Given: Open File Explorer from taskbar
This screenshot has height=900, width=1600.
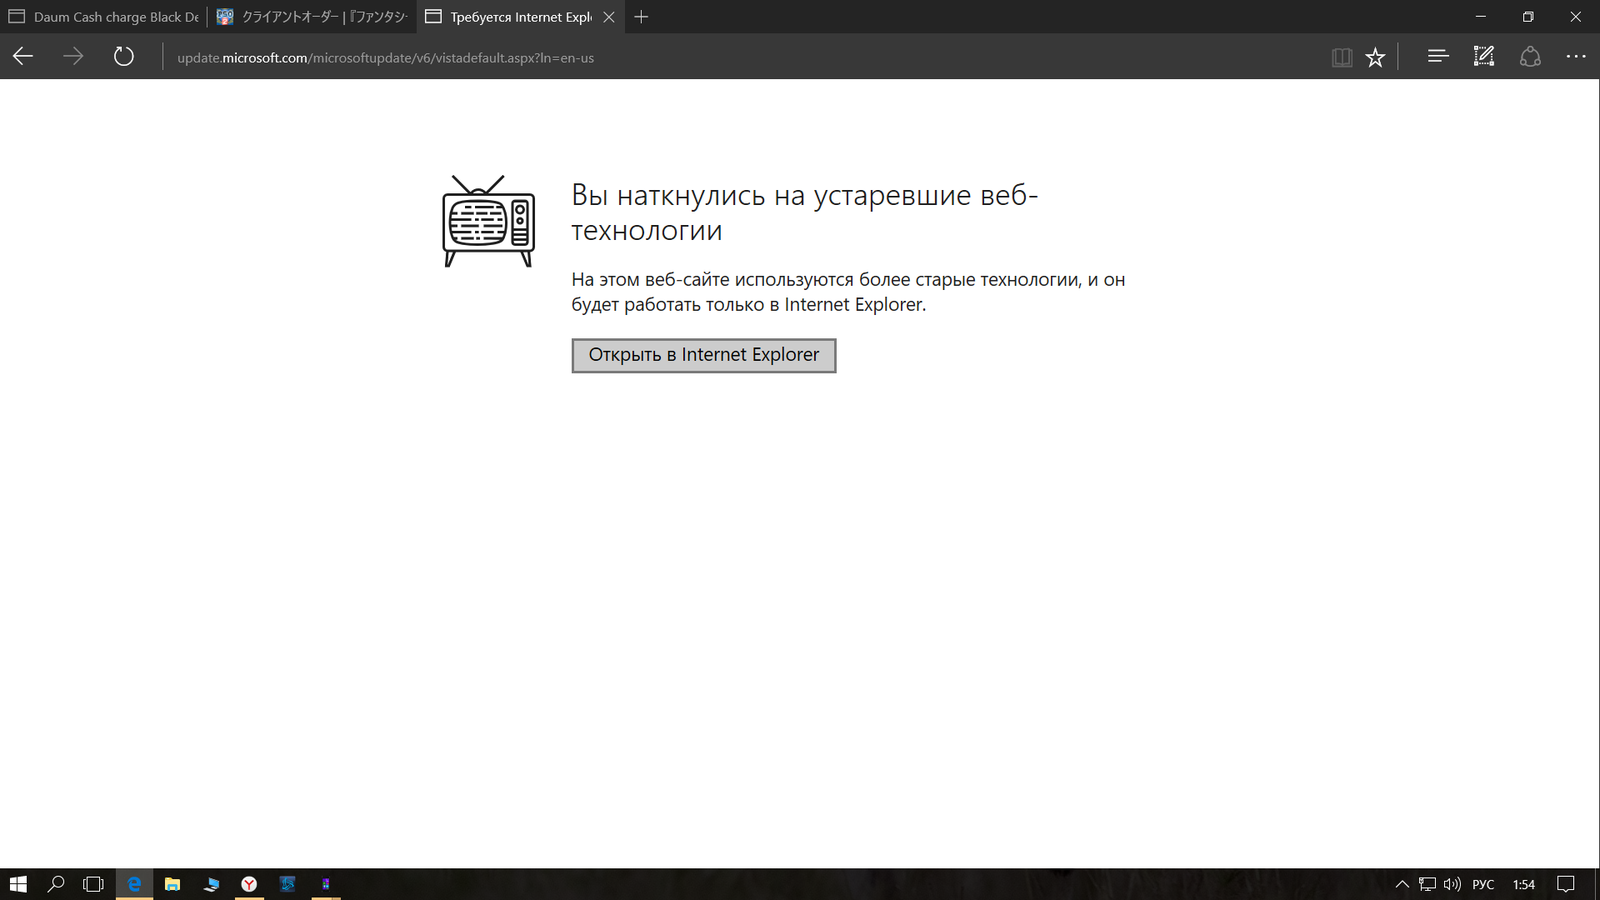Looking at the screenshot, I should pos(172,884).
